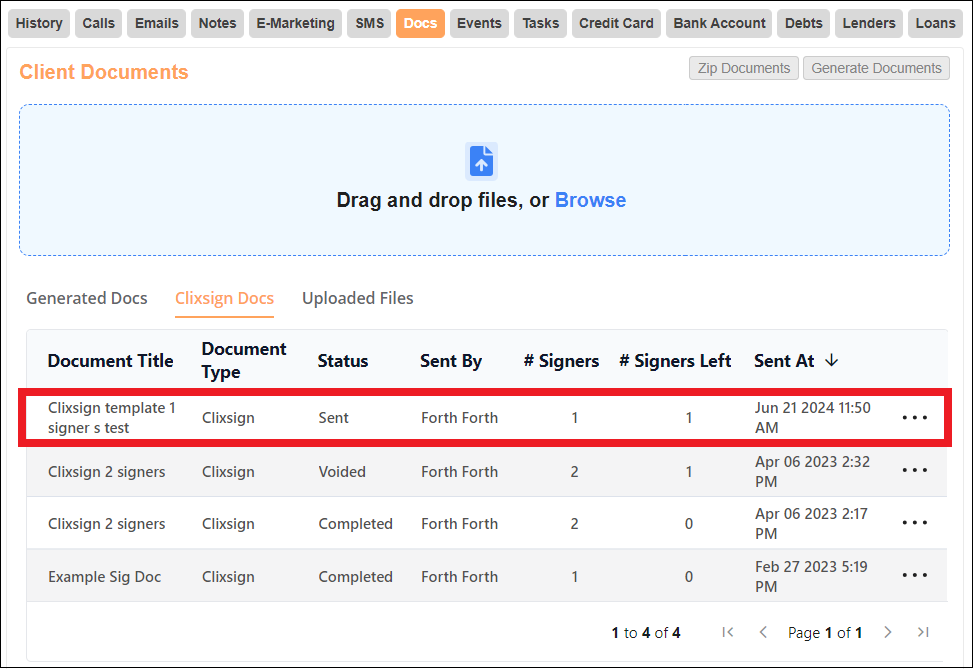Go to last page of documents table
This screenshot has height=669, width=974.
(x=923, y=632)
